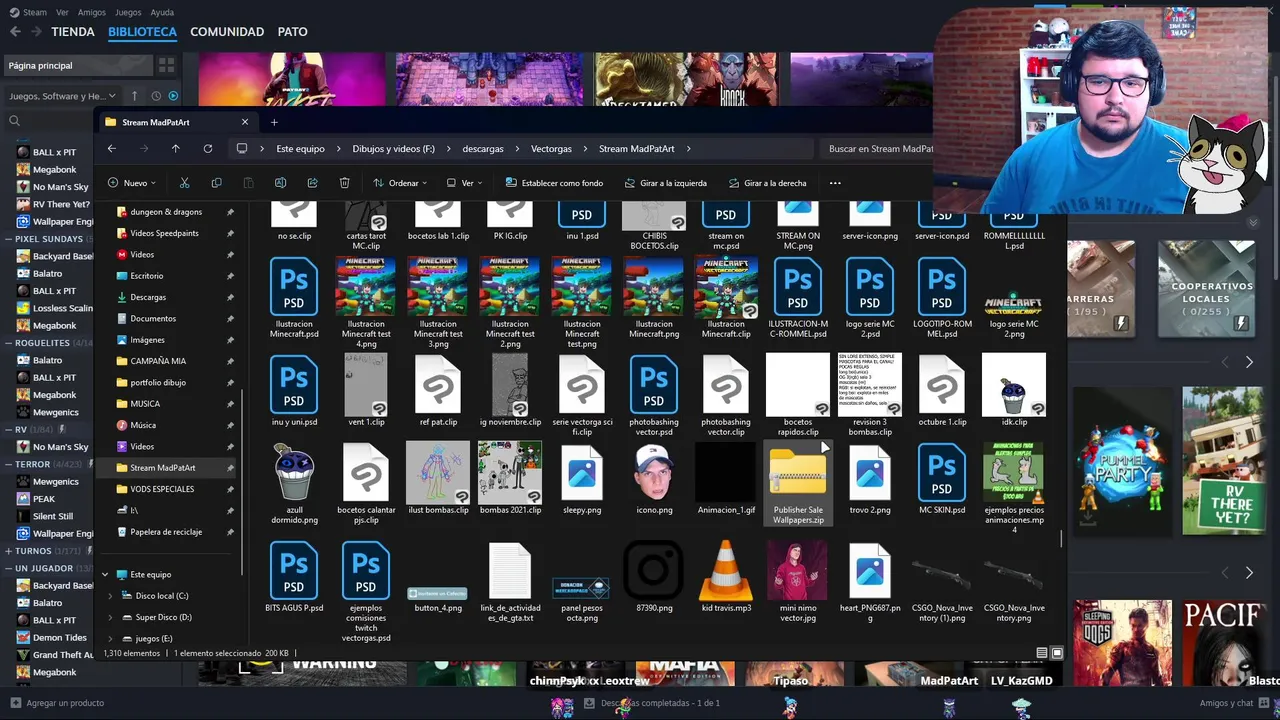Go up one folder with the up arrow
1280x720 pixels.
click(175, 148)
